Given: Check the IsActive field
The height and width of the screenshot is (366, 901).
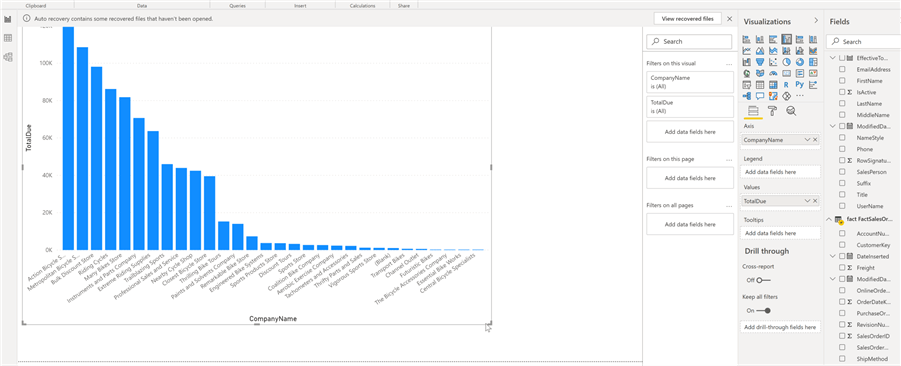Looking at the screenshot, I should (842, 92).
